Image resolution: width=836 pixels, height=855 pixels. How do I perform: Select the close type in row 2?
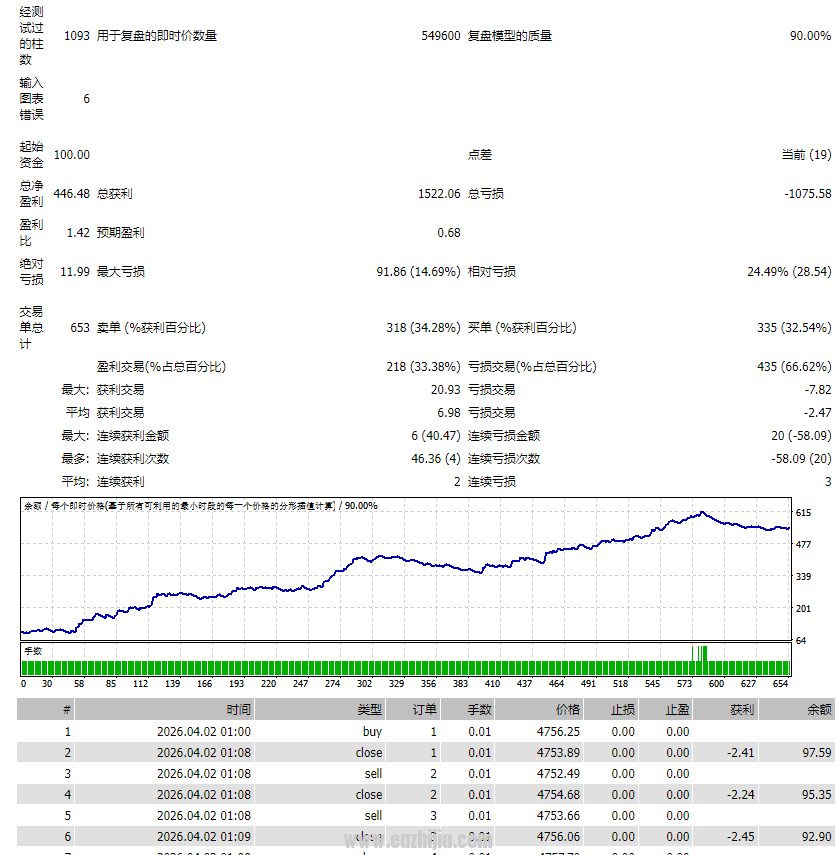(369, 753)
